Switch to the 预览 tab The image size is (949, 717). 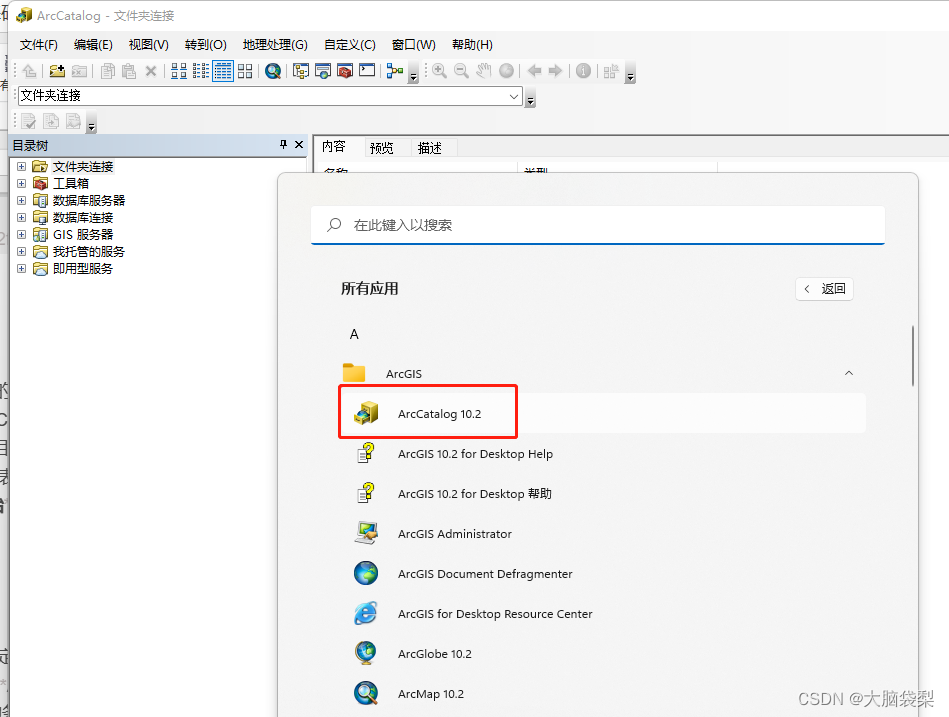(381, 148)
